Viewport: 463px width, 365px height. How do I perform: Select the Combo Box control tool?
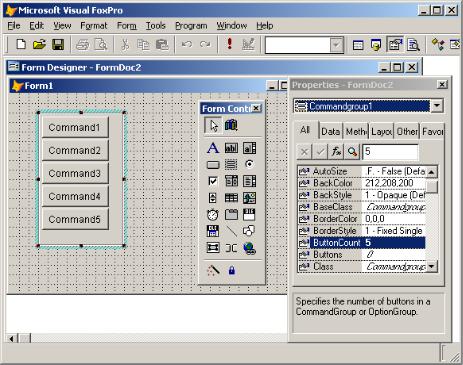(231, 181)
